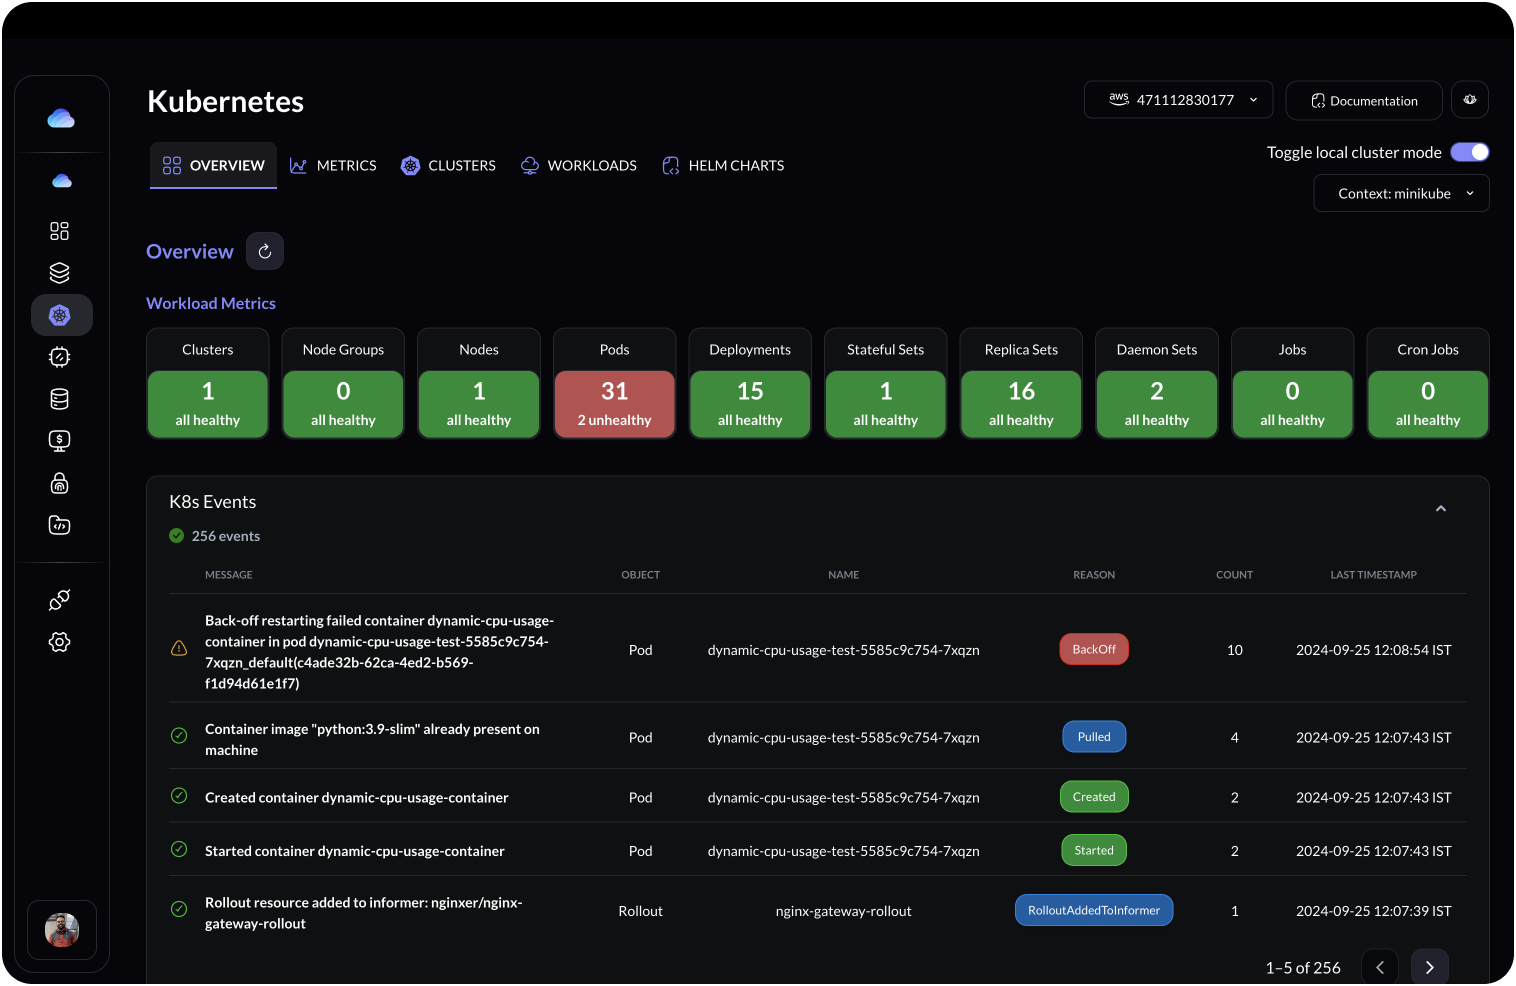Open the database section from the sidebar
Screen dimensions: 1516x986
(59, 398)
